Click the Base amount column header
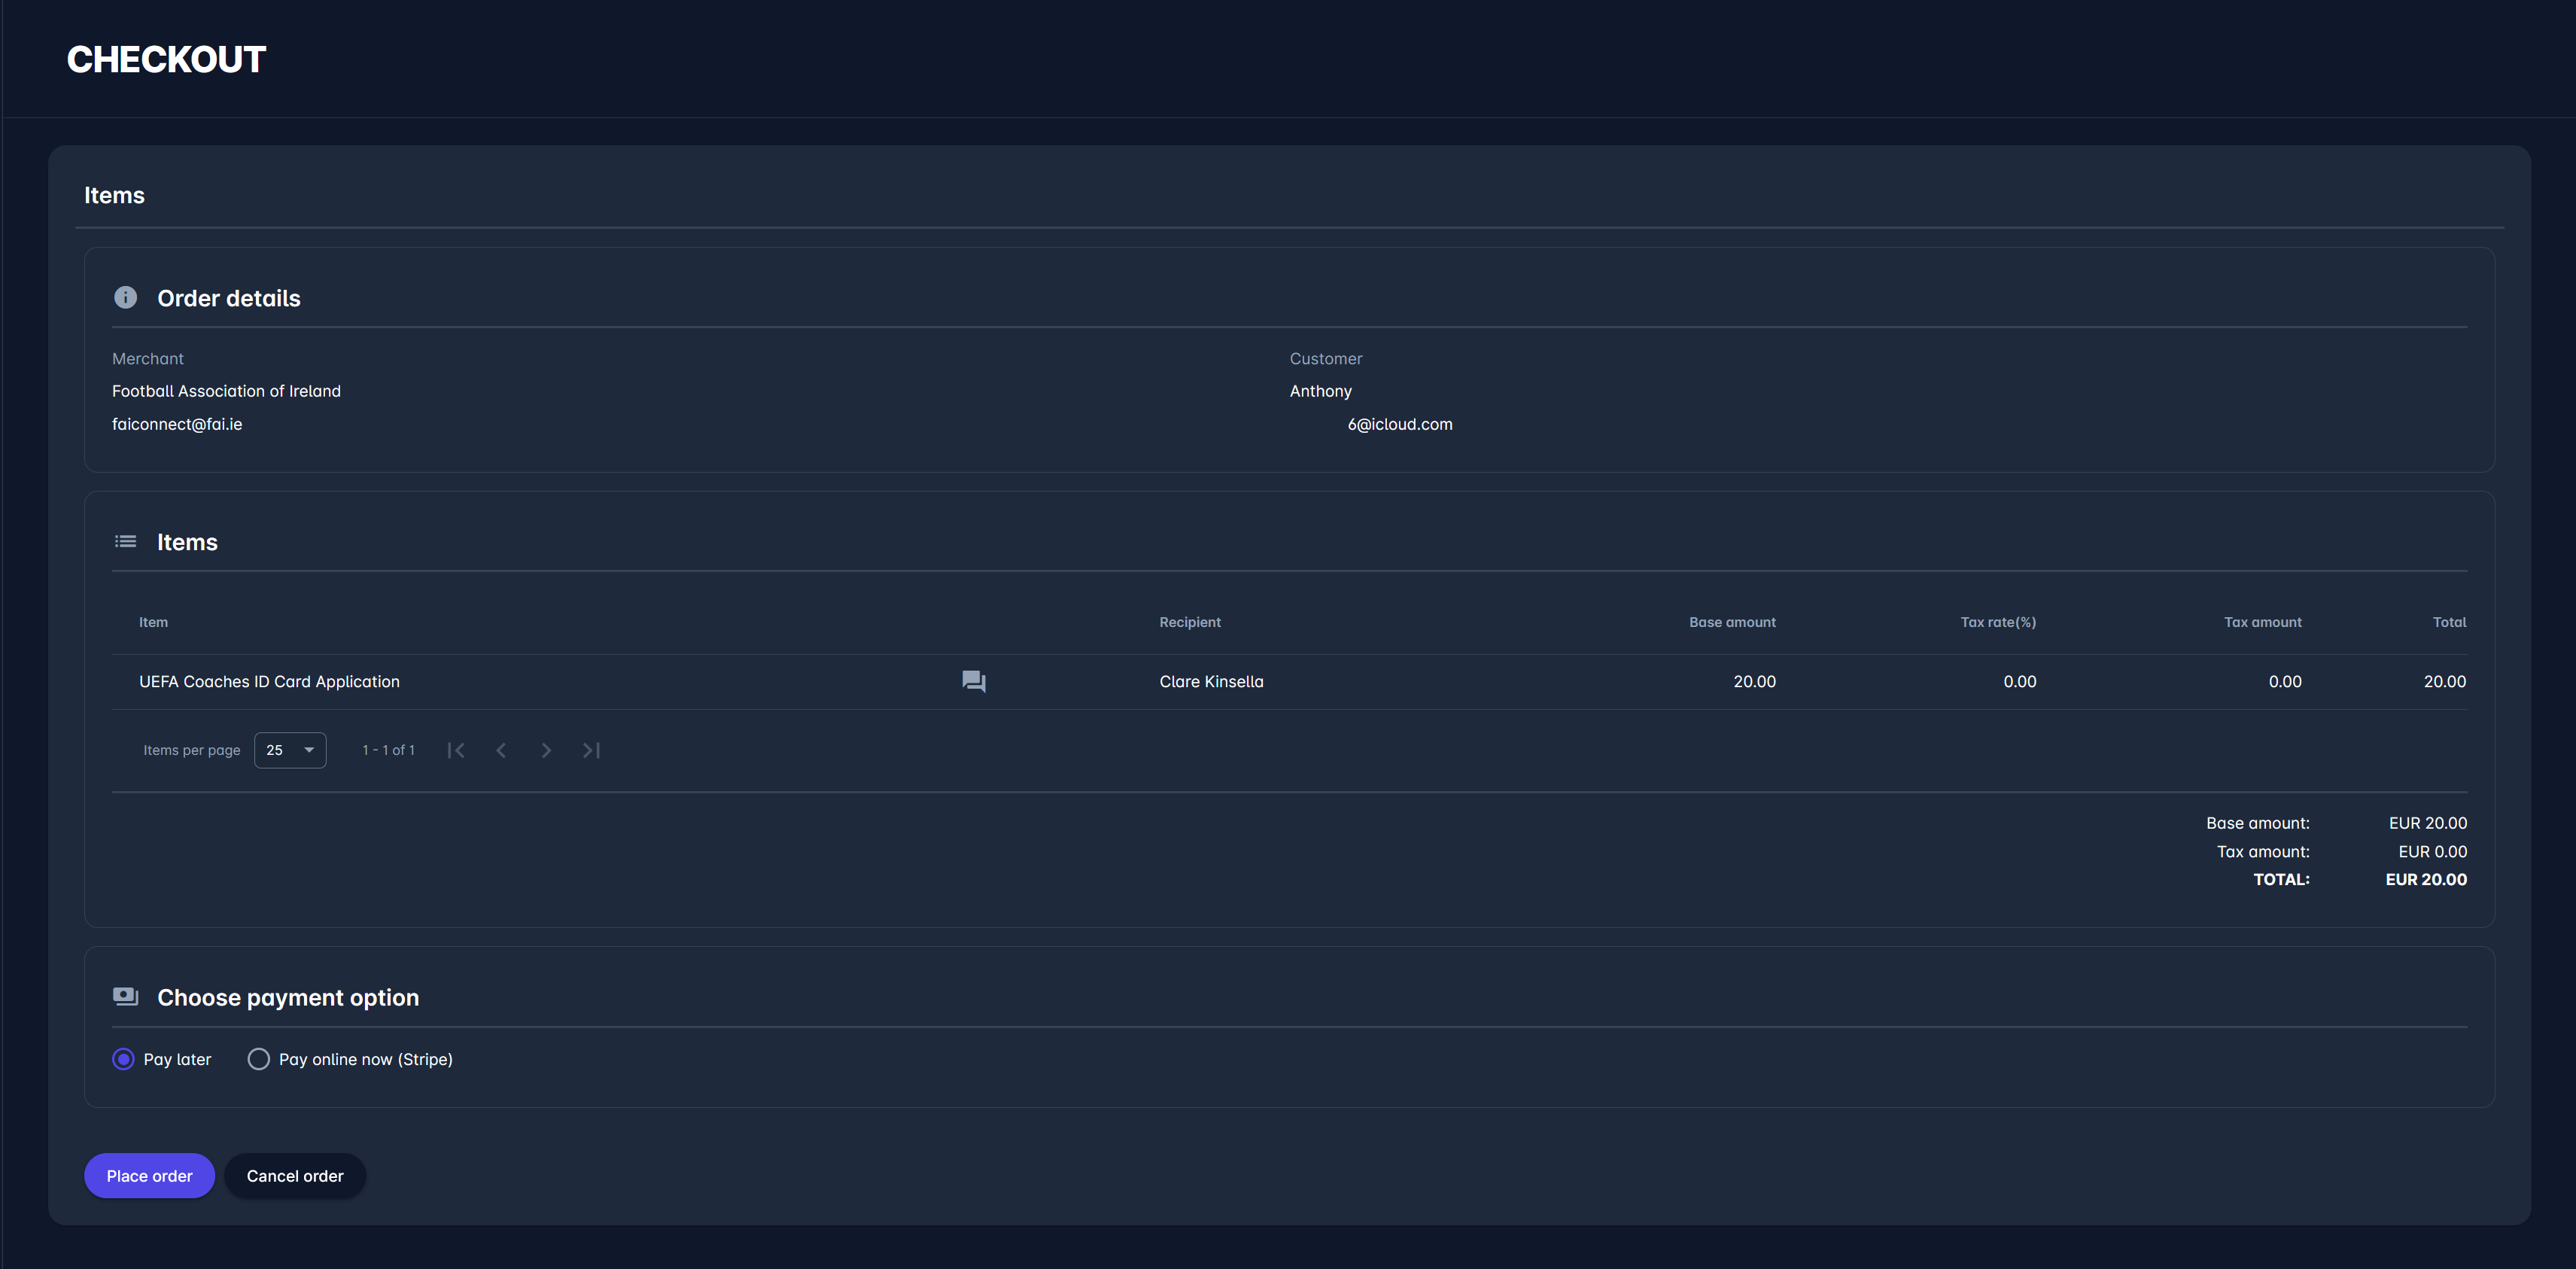The height and width of the screenshot is (1269, 2576). [x=1732, y=622]
